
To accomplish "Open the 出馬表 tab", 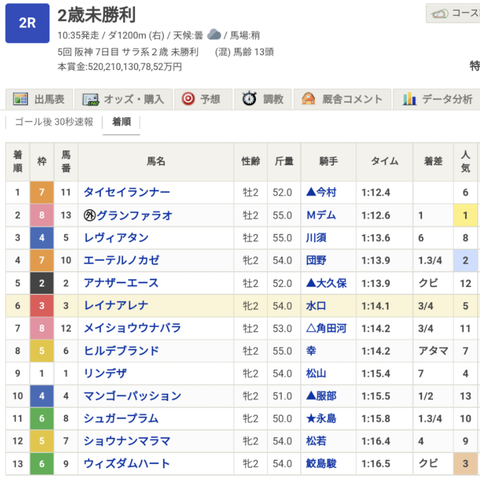I will (x=39, y=99).
